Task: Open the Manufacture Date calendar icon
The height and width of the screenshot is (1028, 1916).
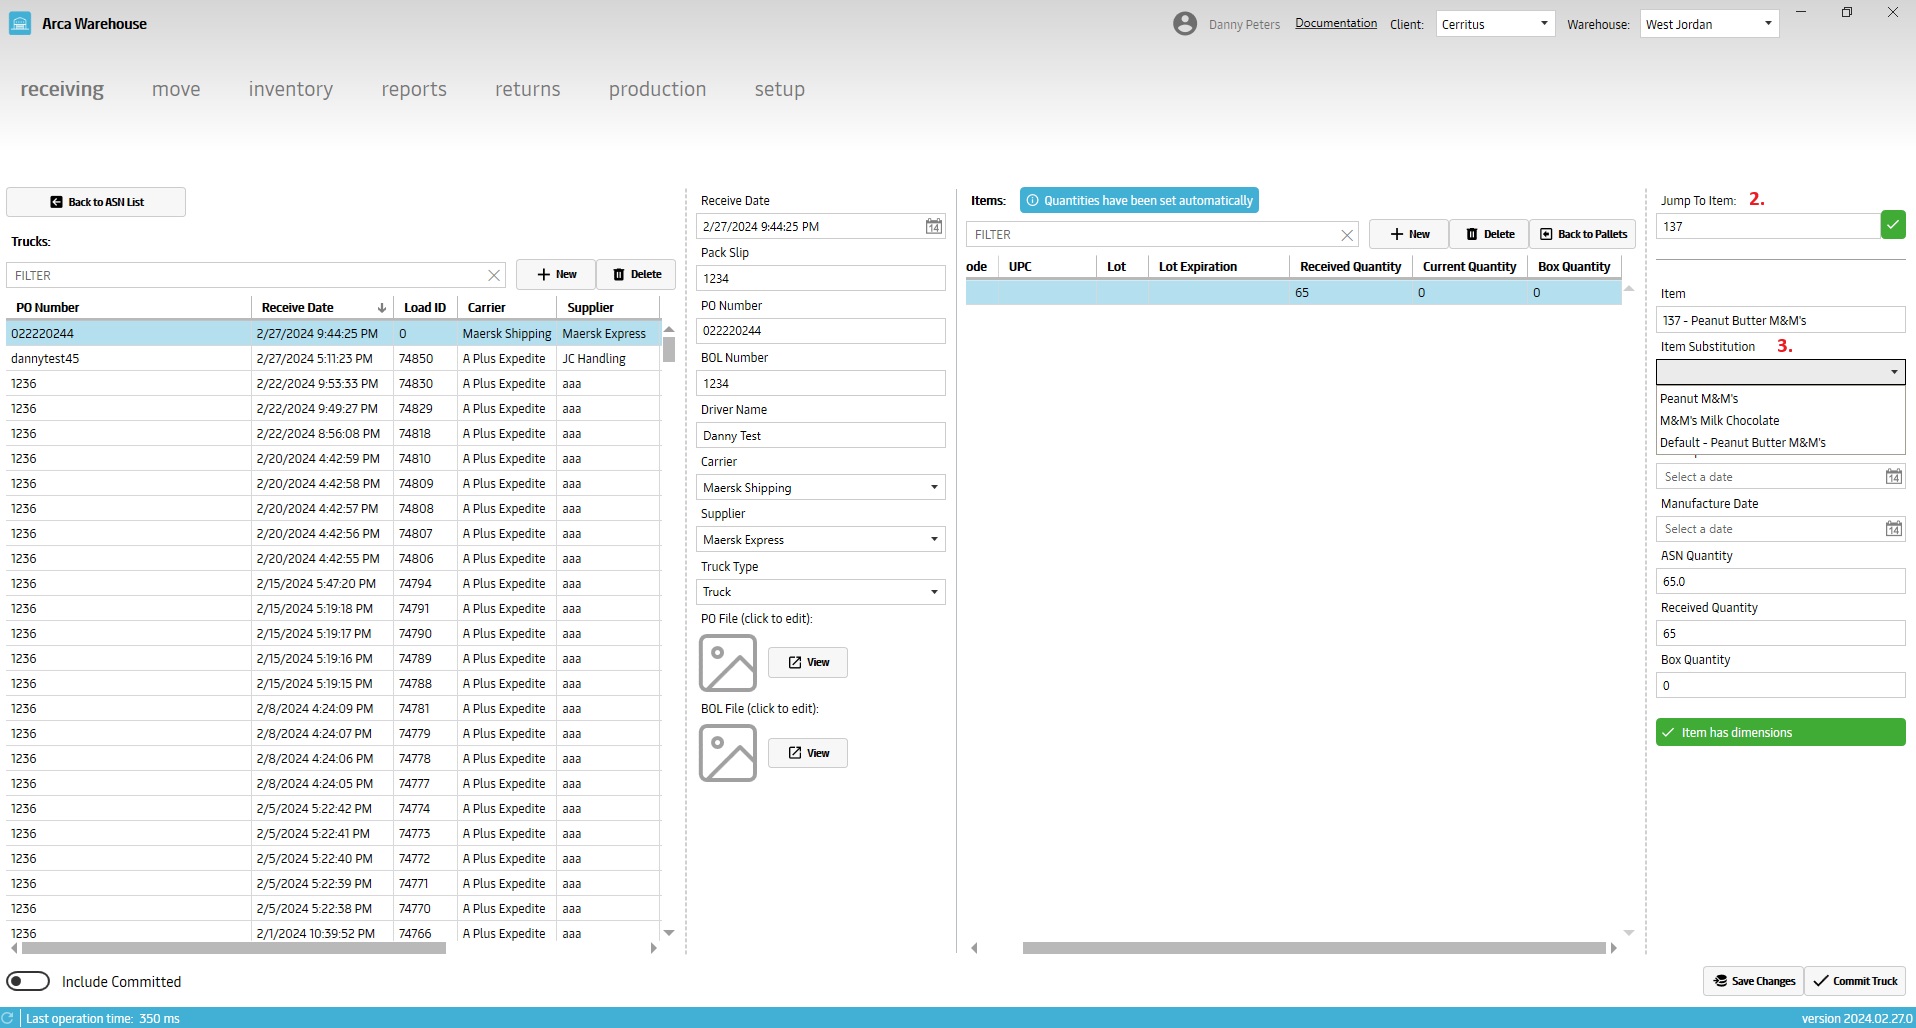Action: pos(1893,529)
